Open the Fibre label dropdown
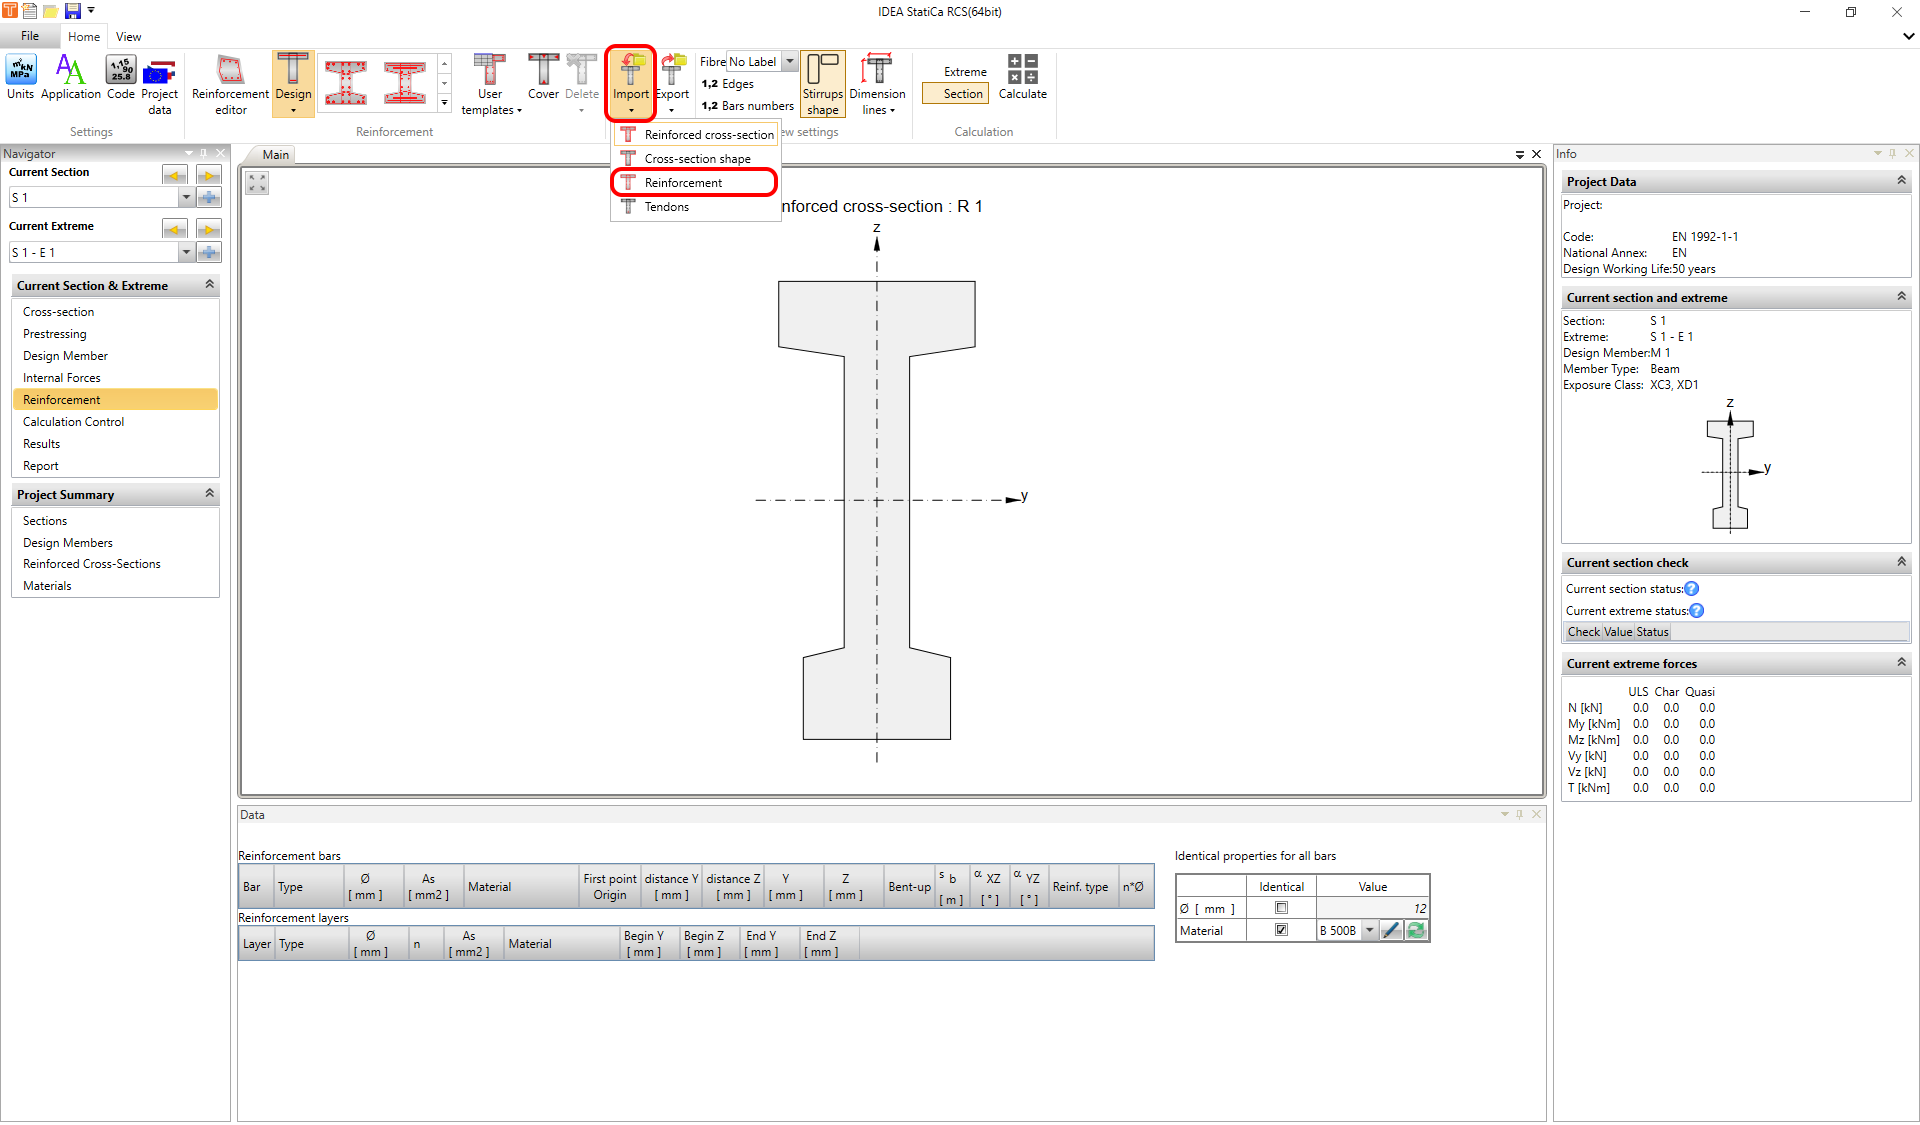 point(790,62)
